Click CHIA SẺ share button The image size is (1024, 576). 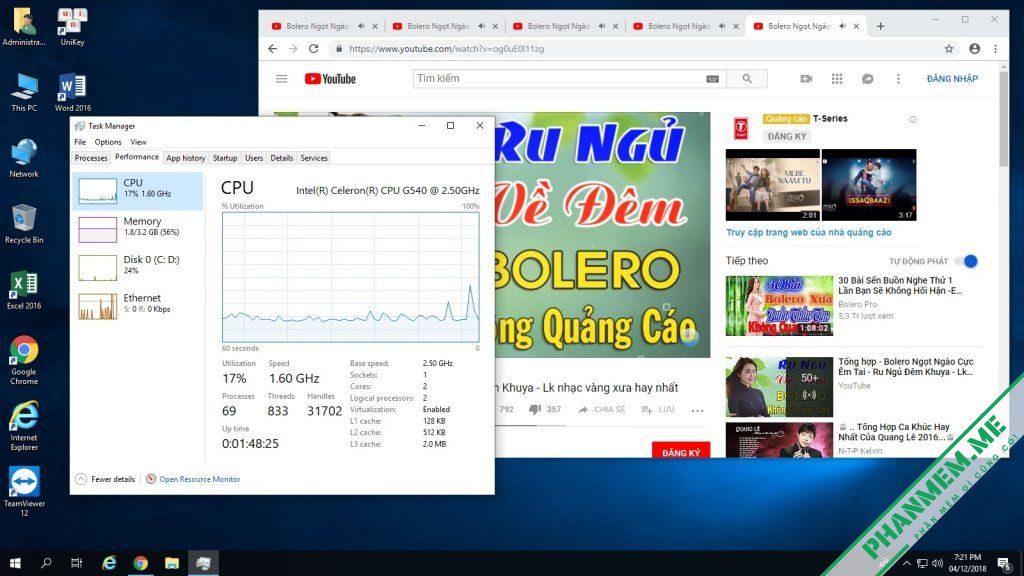coord(602,409)
